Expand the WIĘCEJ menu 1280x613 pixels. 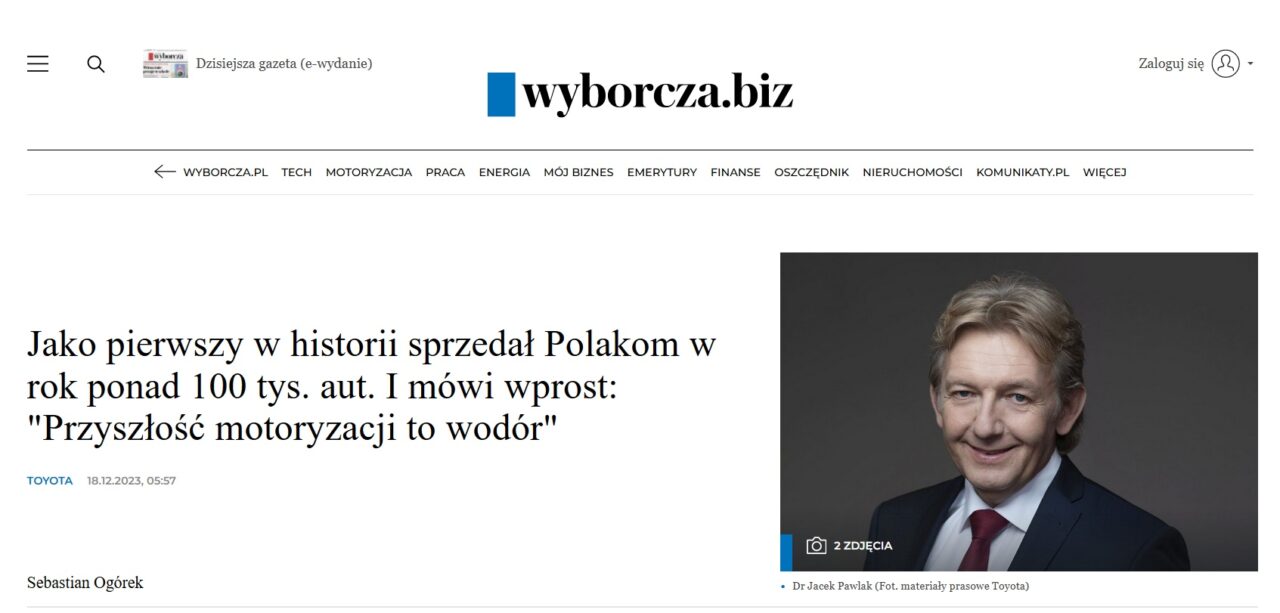[1105, 172]
